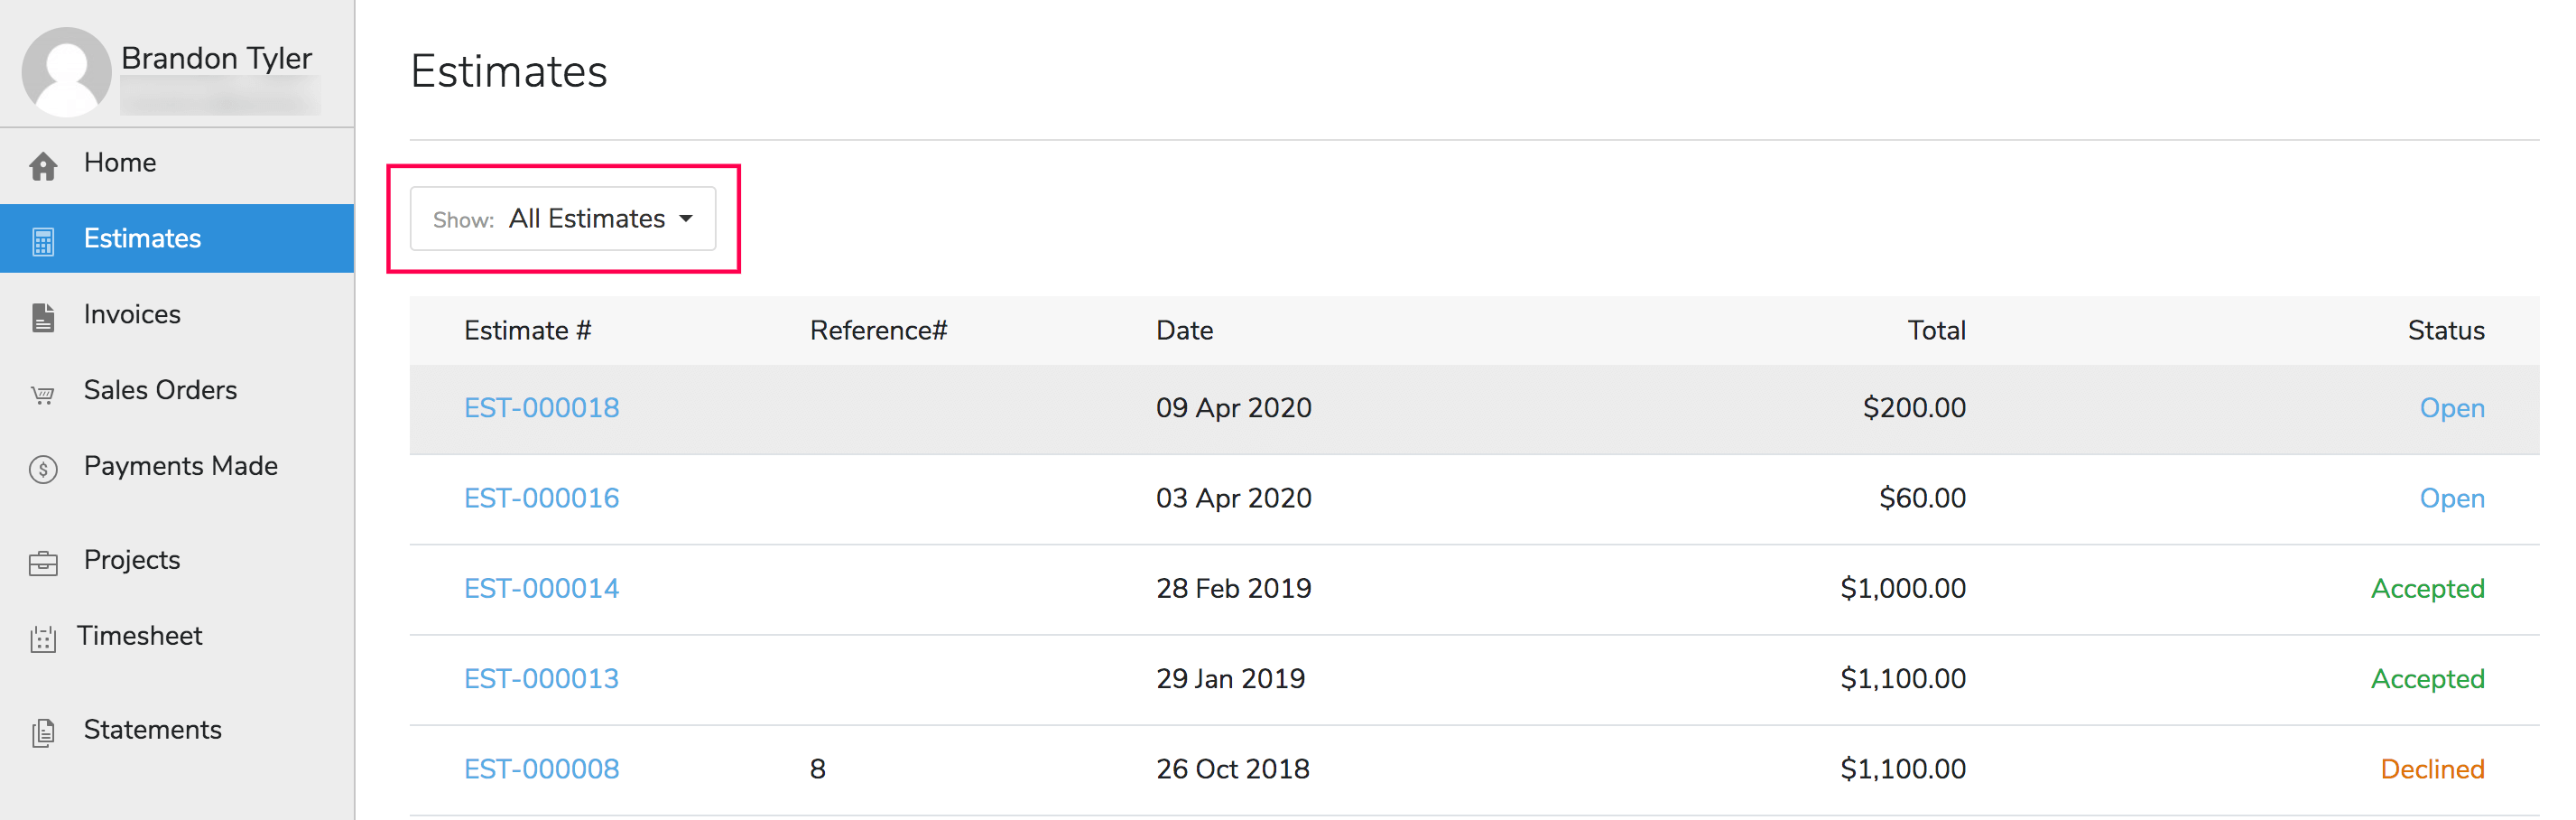
Task: Click the Estimates calculator icon in sidebar
Action: coord(43,241)
